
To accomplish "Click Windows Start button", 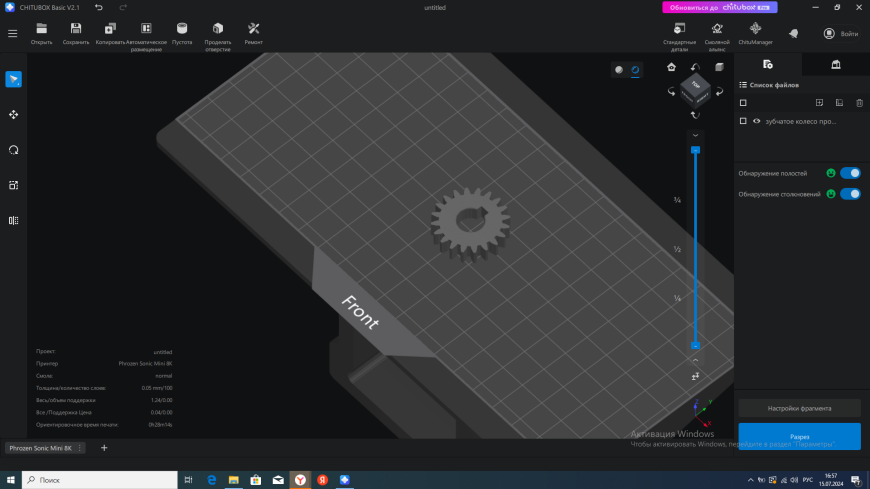I will pyautogui.click(x=11, y=480).
